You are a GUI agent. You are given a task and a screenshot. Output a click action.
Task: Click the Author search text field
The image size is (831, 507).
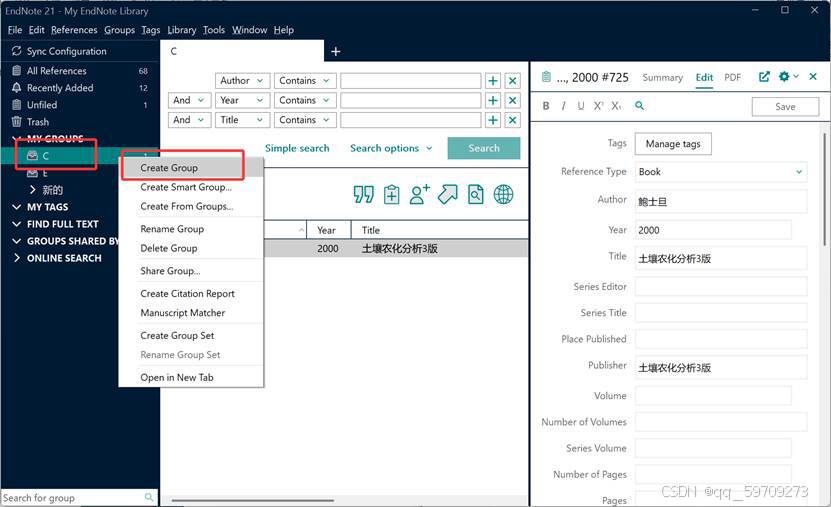[x=411, y=81]
